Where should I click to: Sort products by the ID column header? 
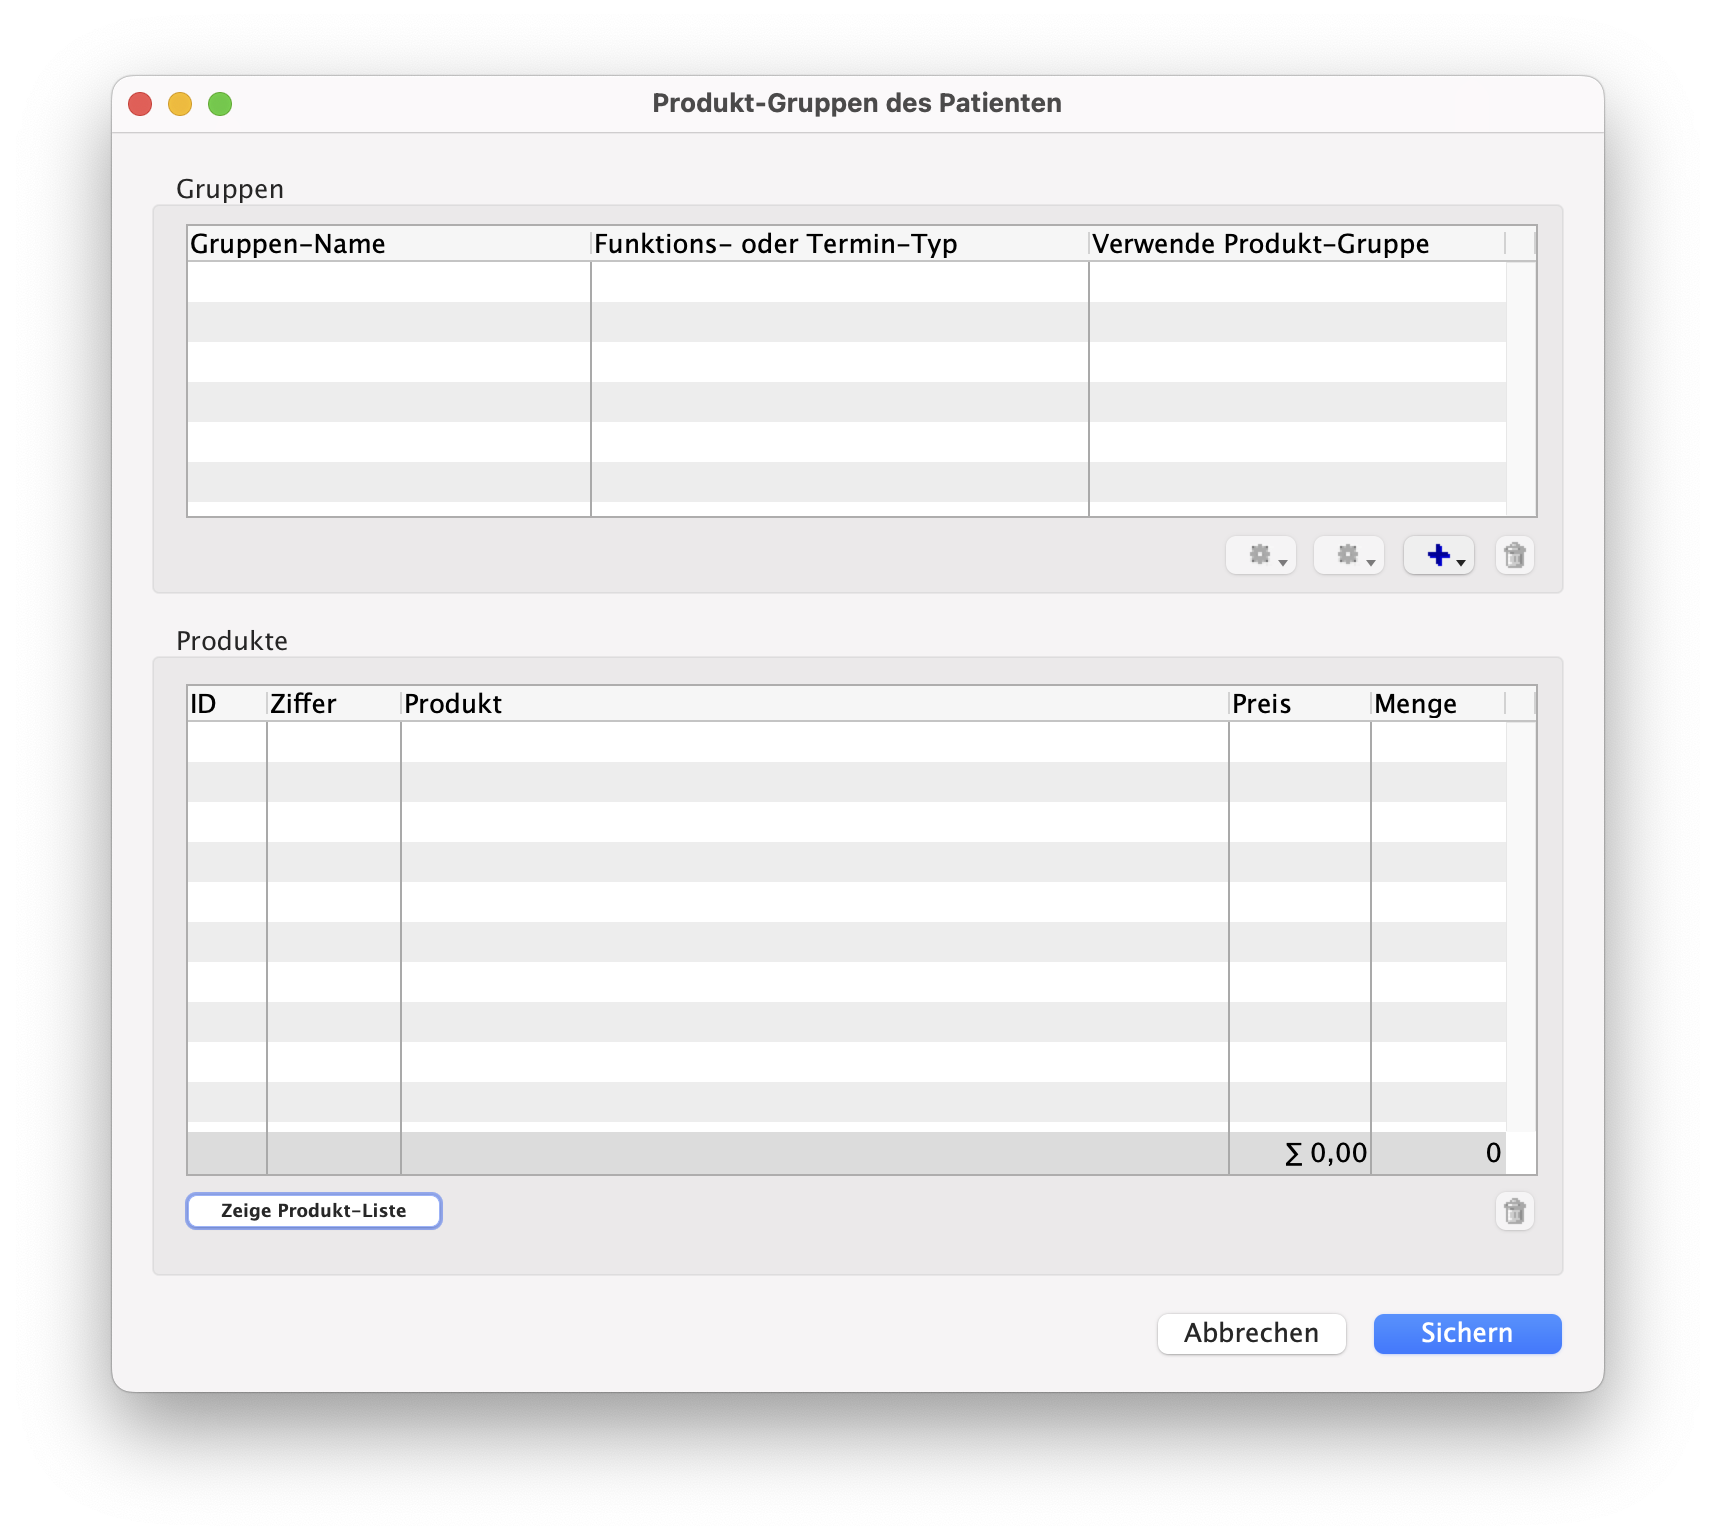point(226,704)
